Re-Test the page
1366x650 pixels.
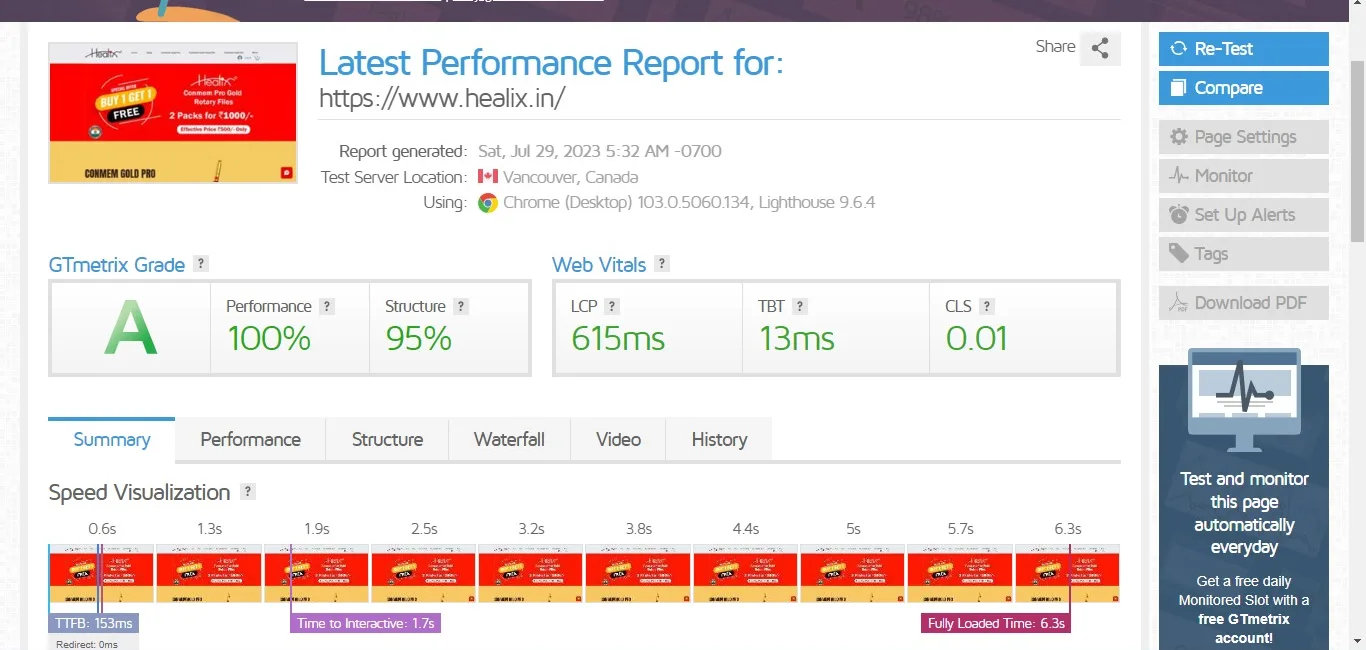(1244, 49)
